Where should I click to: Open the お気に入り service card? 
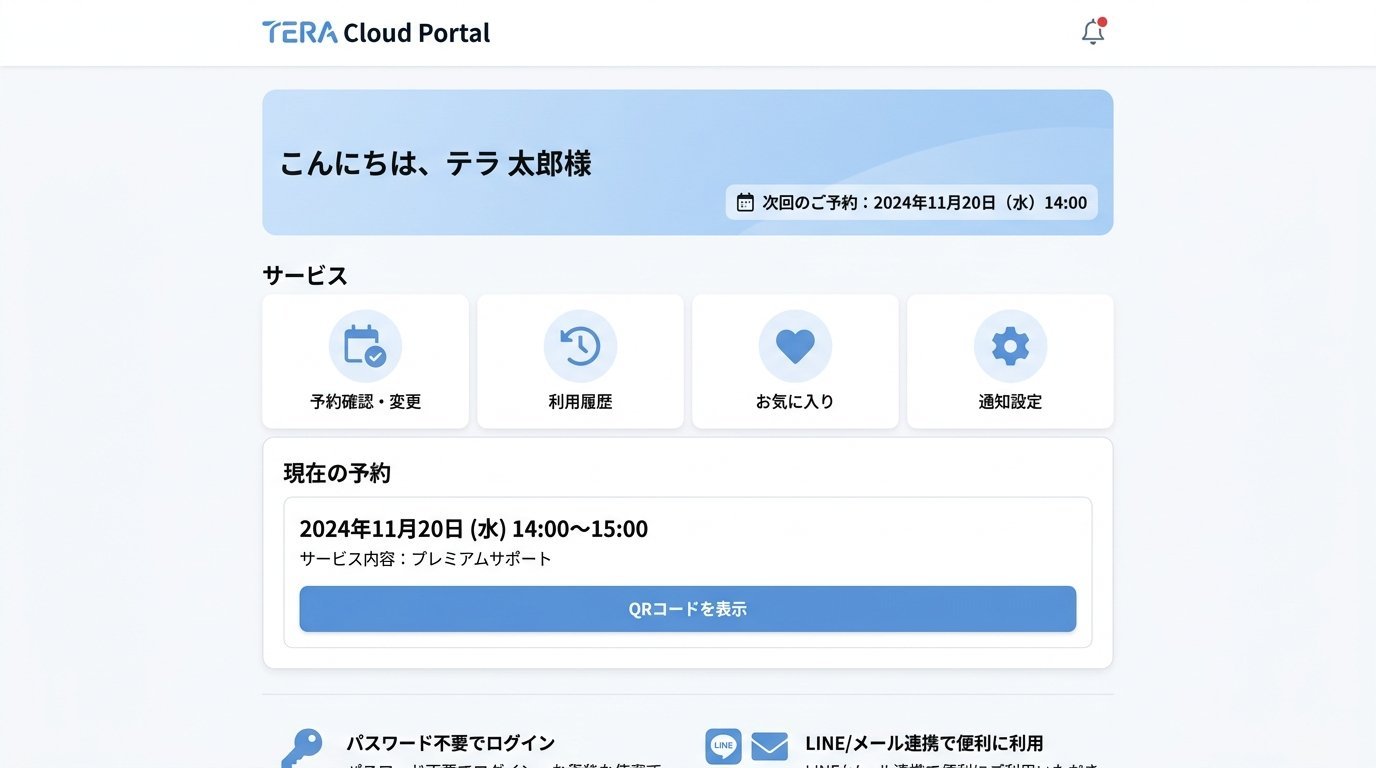[795, 361]
